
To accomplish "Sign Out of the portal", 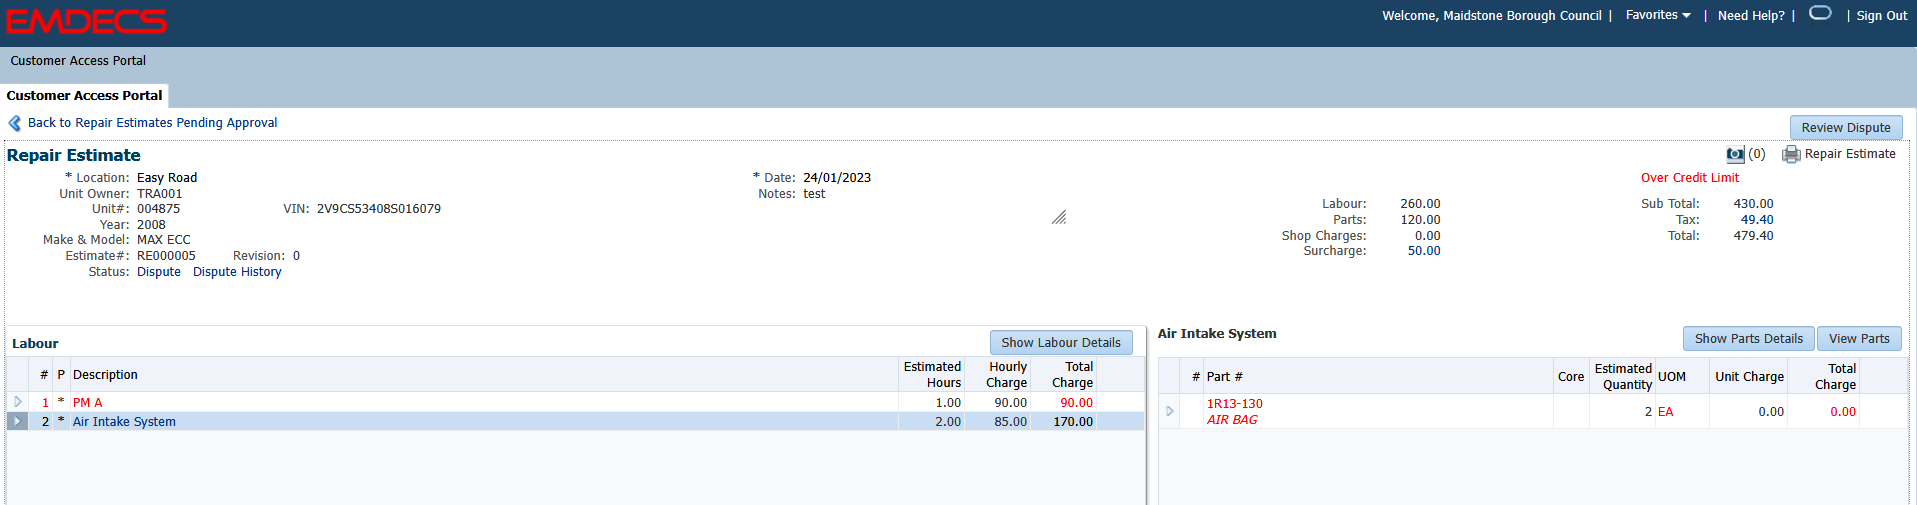I will 1882,16.
